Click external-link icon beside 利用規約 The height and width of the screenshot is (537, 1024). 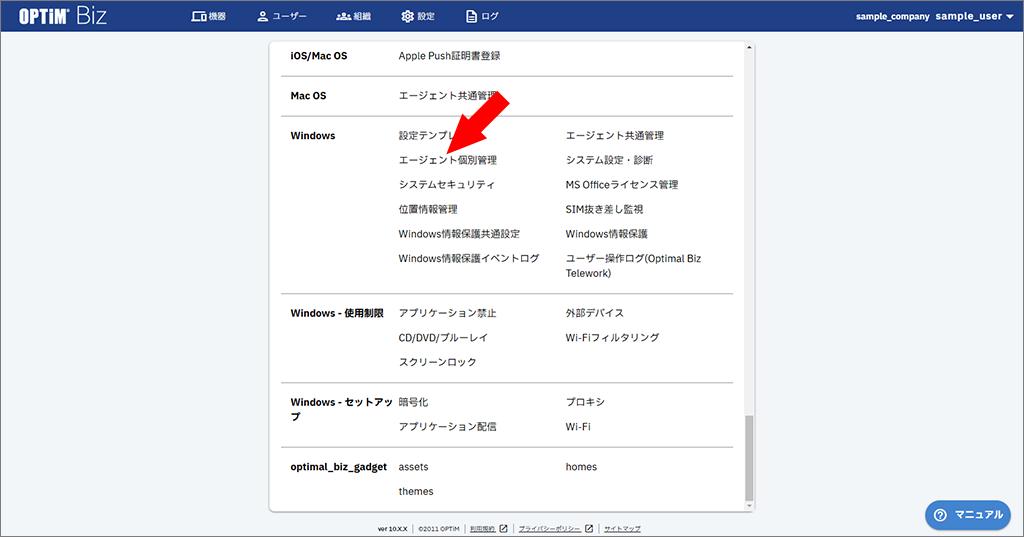coord(504,529)
